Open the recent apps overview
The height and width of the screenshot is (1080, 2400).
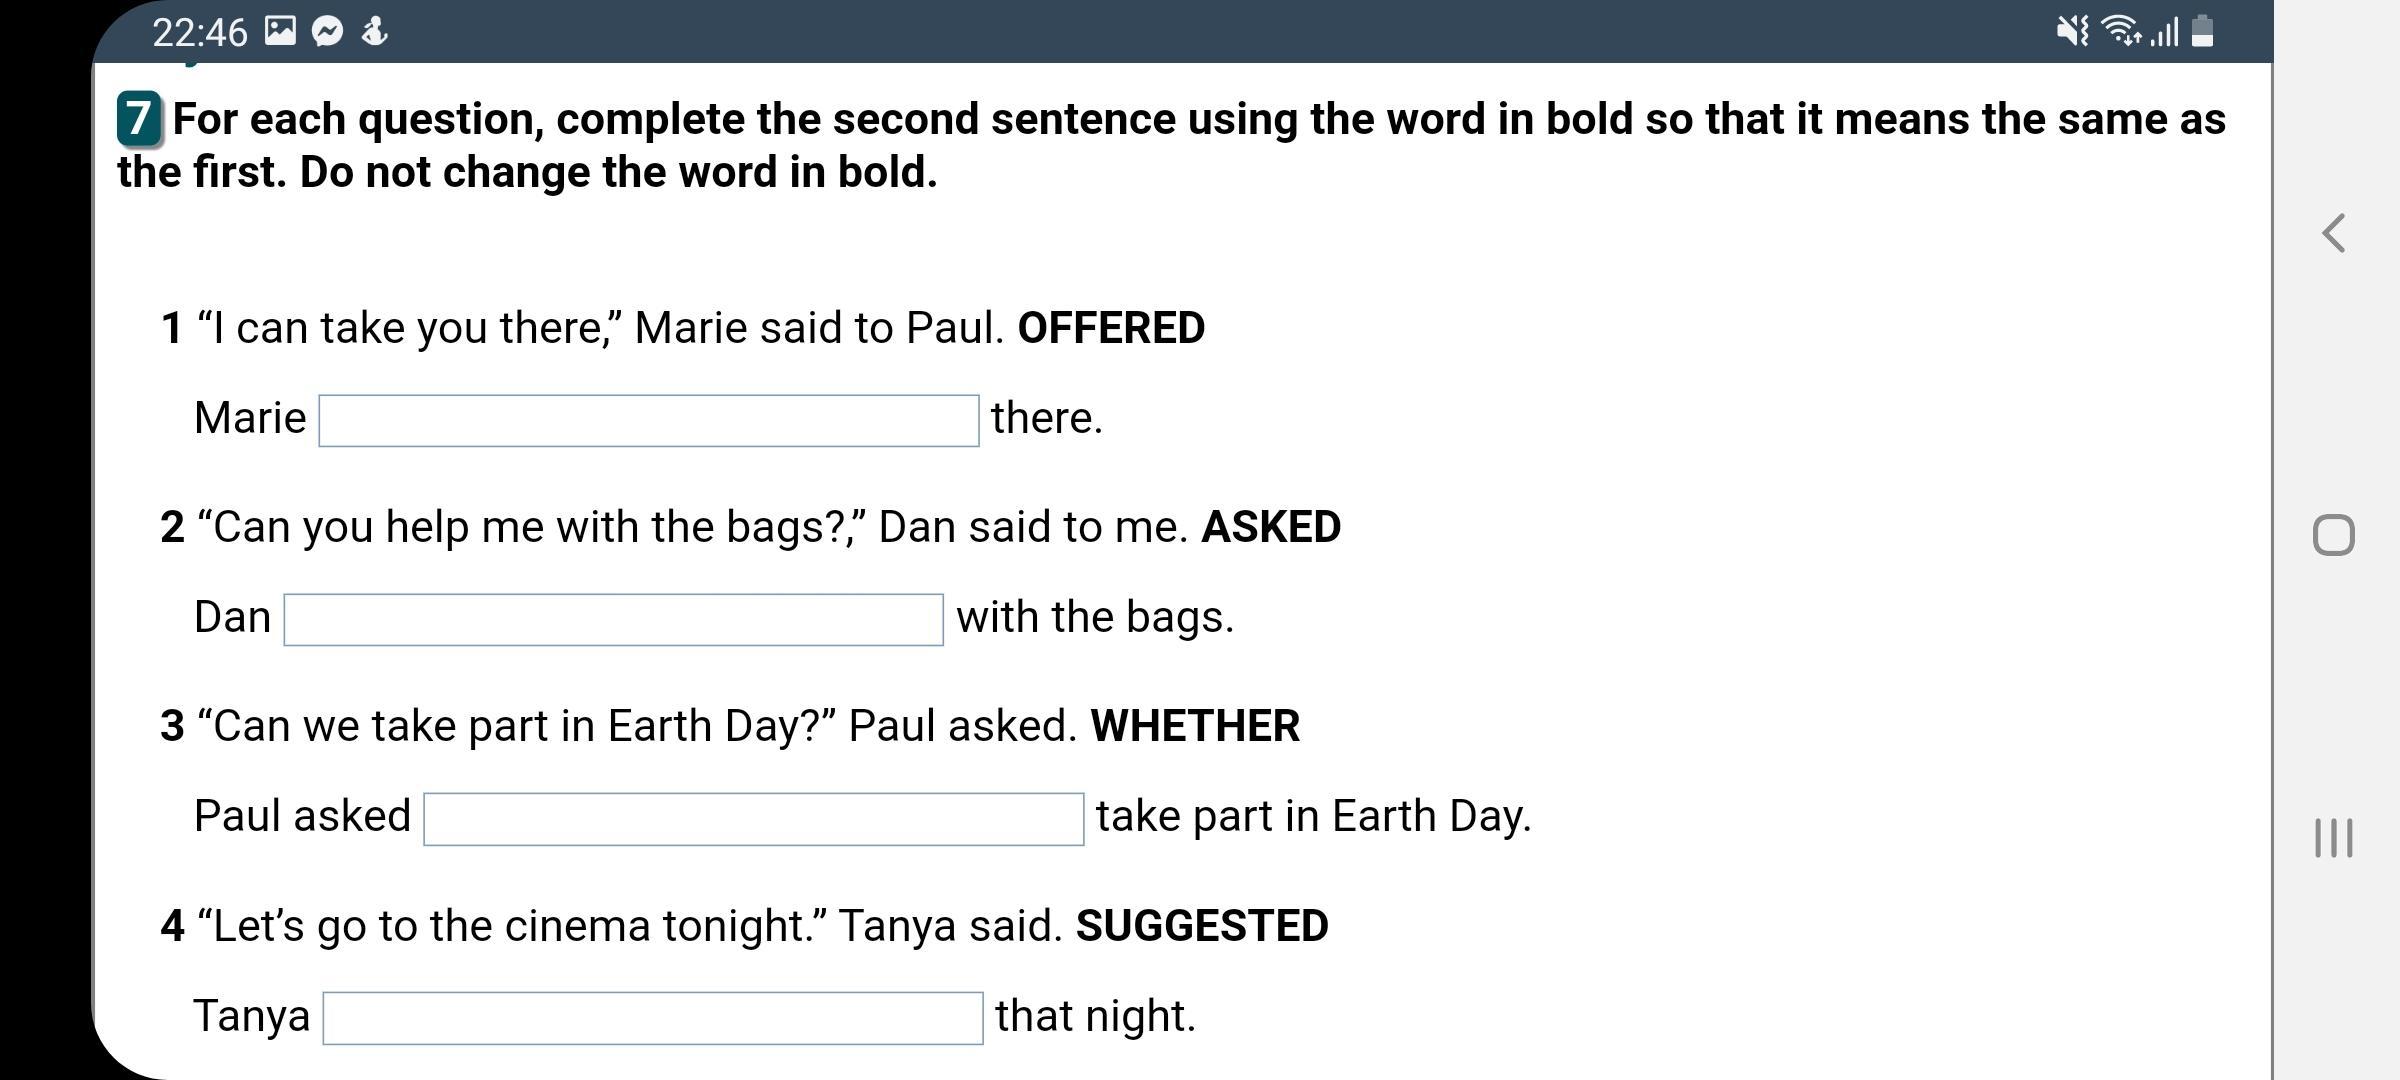2333,837
